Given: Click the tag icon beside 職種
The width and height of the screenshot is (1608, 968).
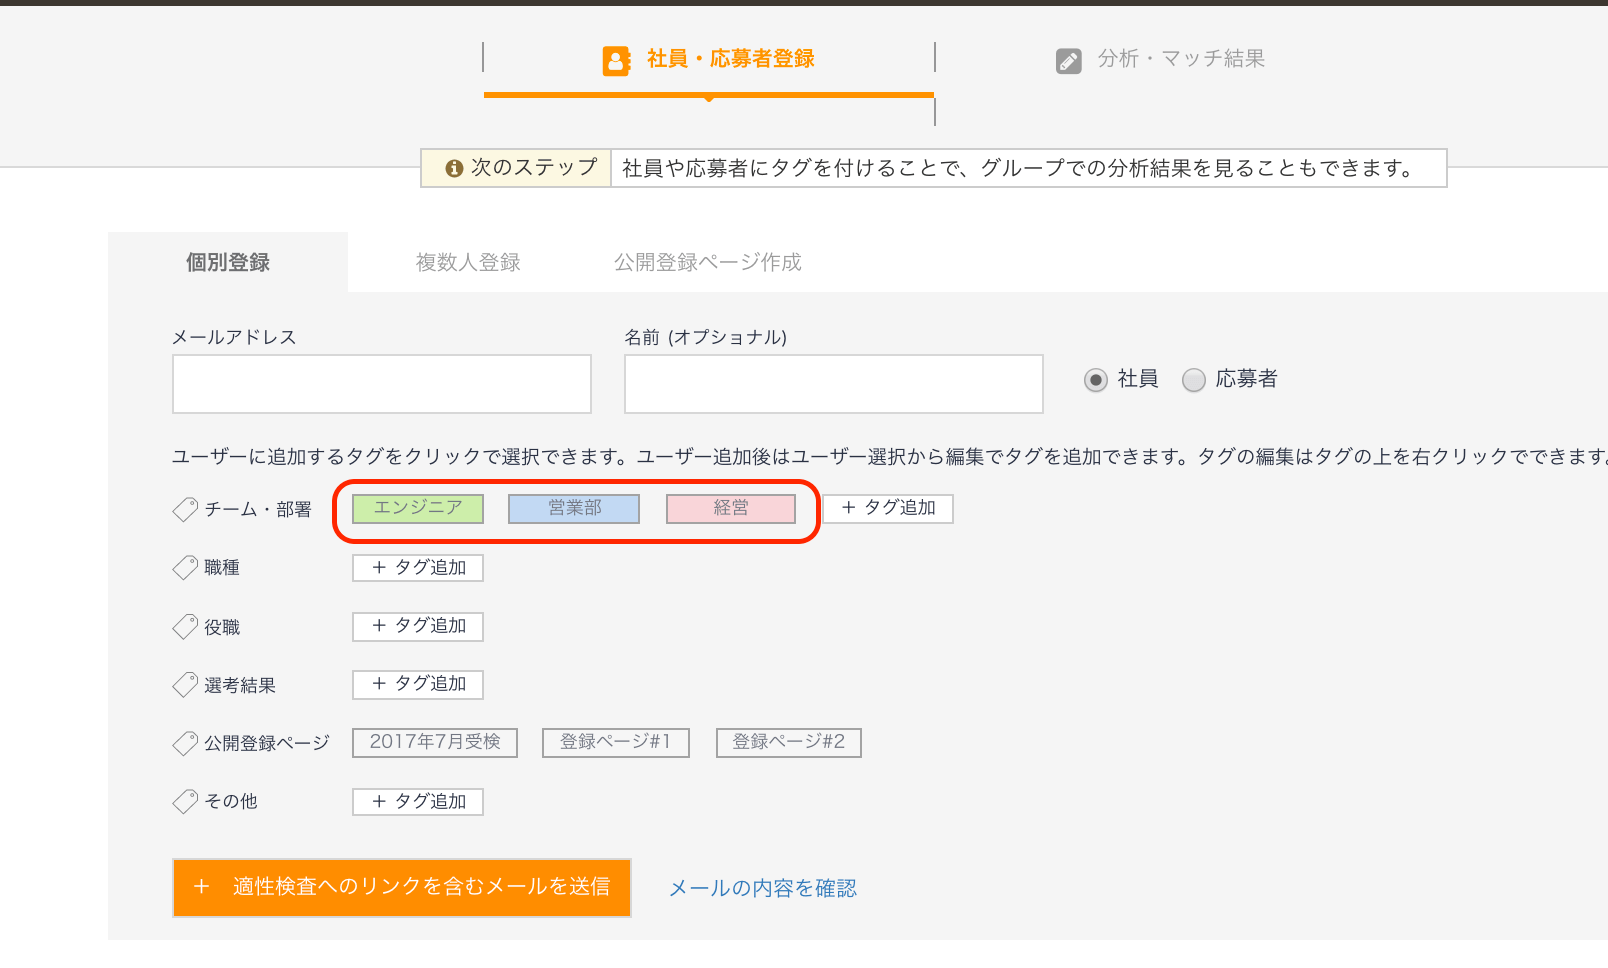Looking at the screenshot, I should coord(185,568).
